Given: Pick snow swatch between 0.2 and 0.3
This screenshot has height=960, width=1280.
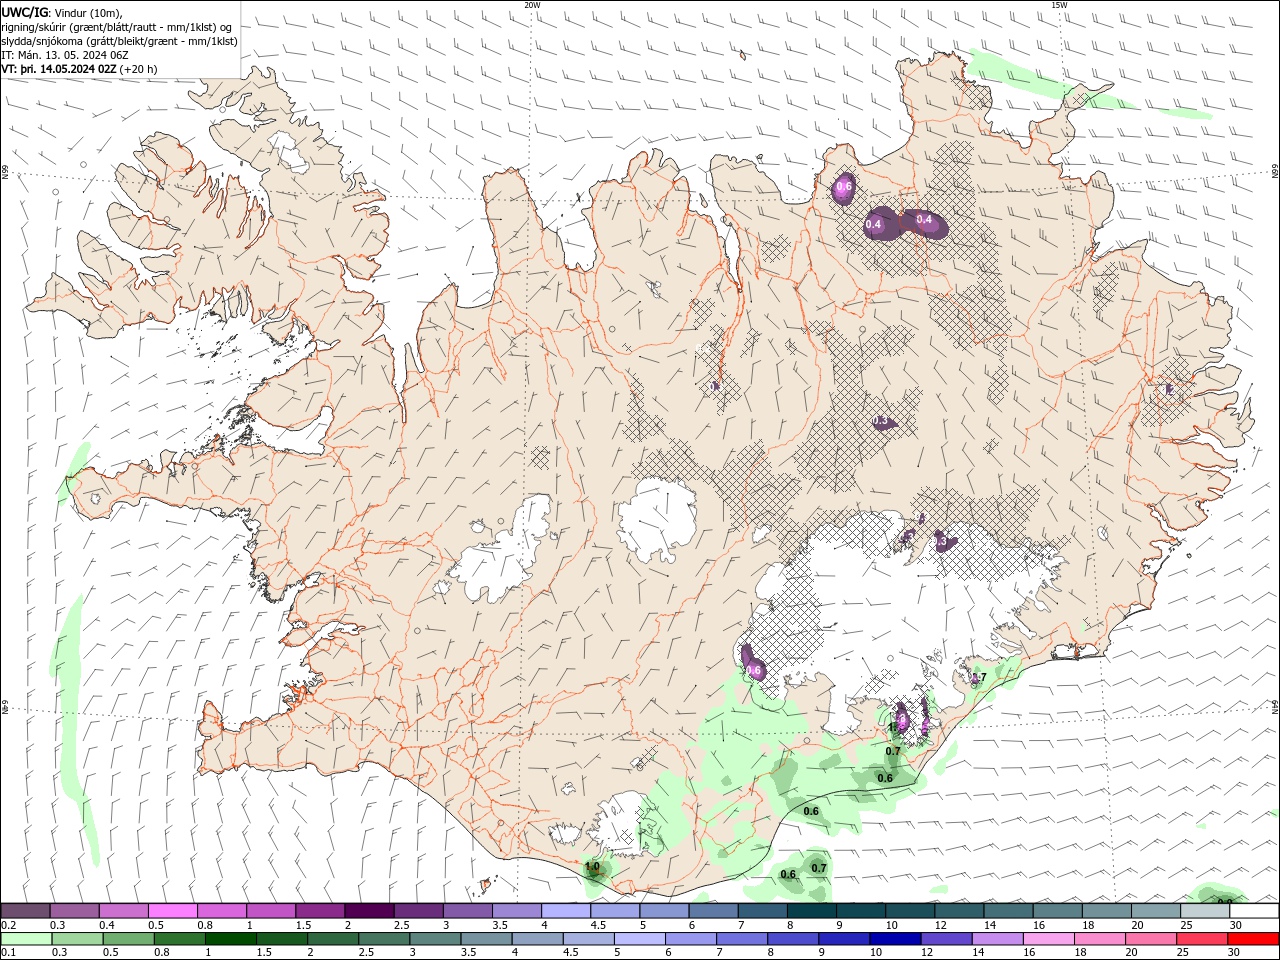Looking at the screenshot, I should coord(25,911).
